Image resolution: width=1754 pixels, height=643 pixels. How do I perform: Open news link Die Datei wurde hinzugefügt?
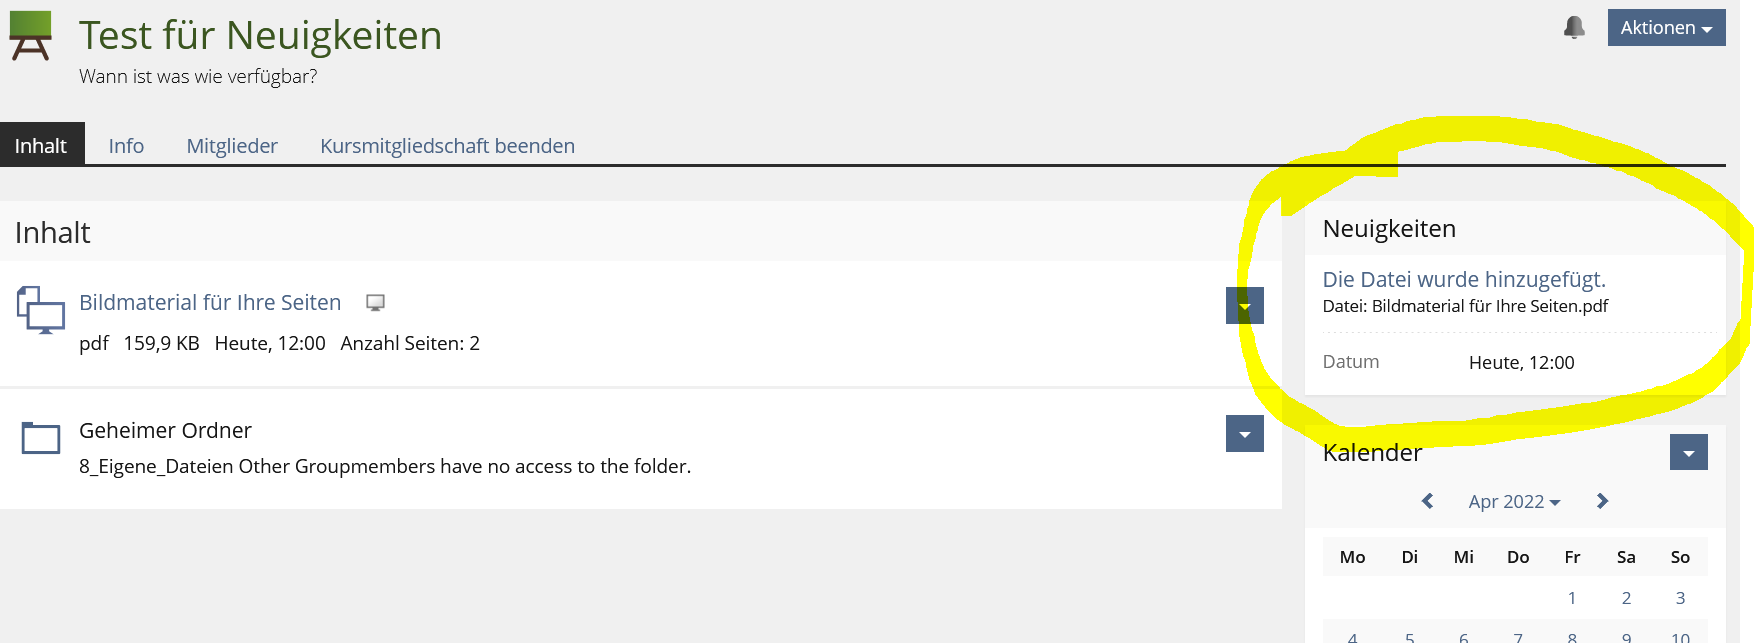tap(1464, 280)
